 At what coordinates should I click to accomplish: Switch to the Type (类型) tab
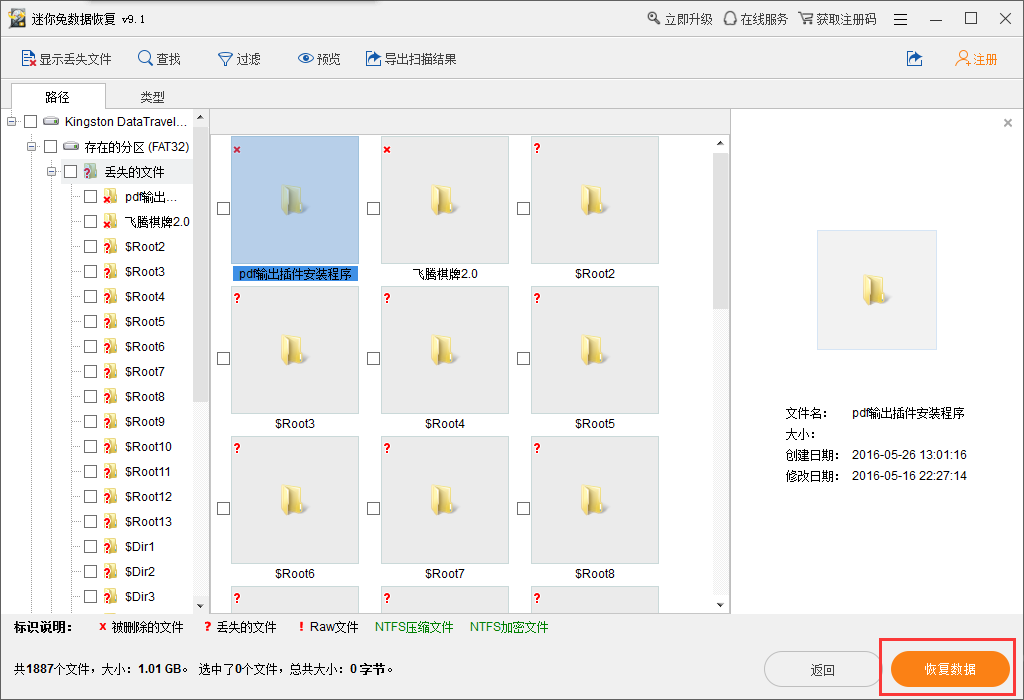point(152,97)
